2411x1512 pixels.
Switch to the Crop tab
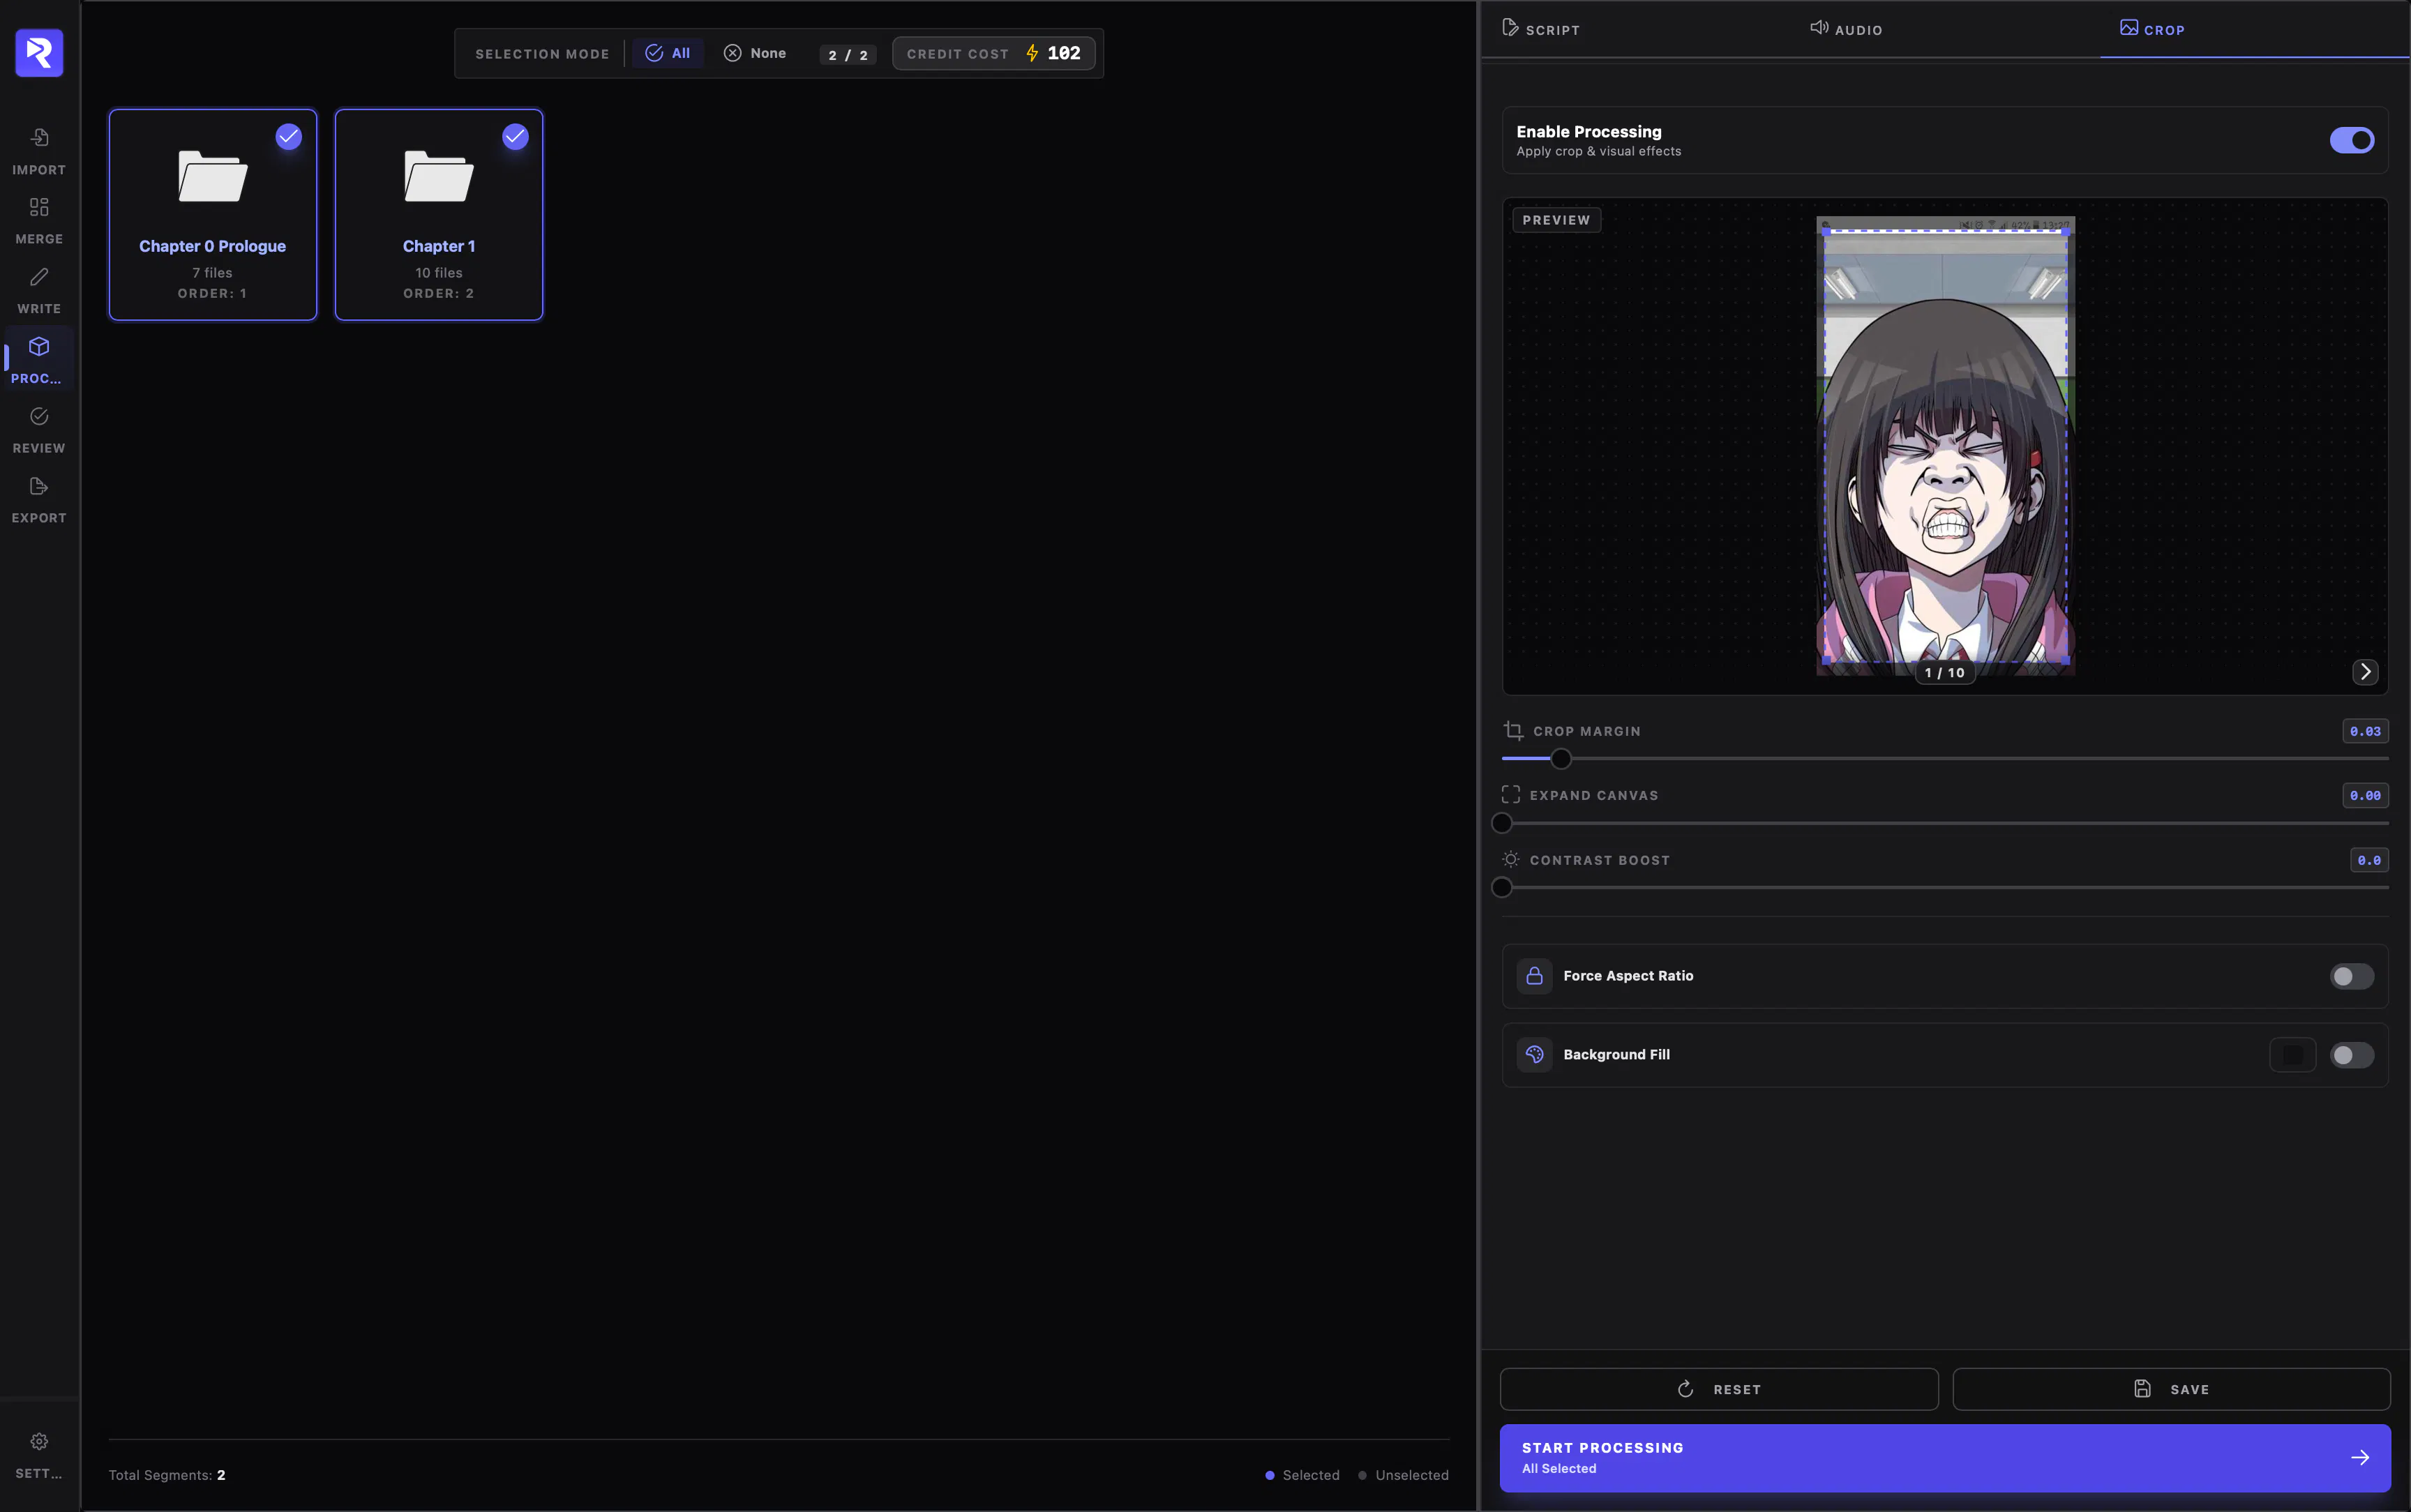[x=2152, y=29]
